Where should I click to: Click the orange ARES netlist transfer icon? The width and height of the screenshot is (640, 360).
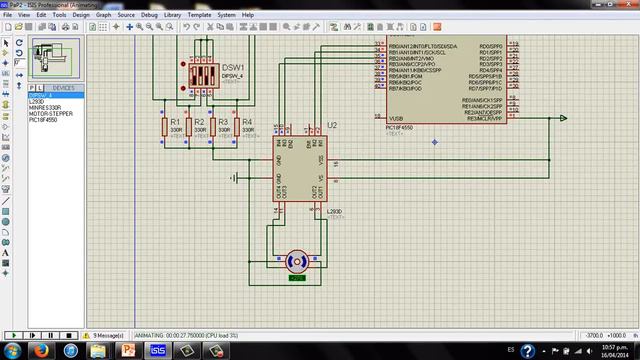437,27
